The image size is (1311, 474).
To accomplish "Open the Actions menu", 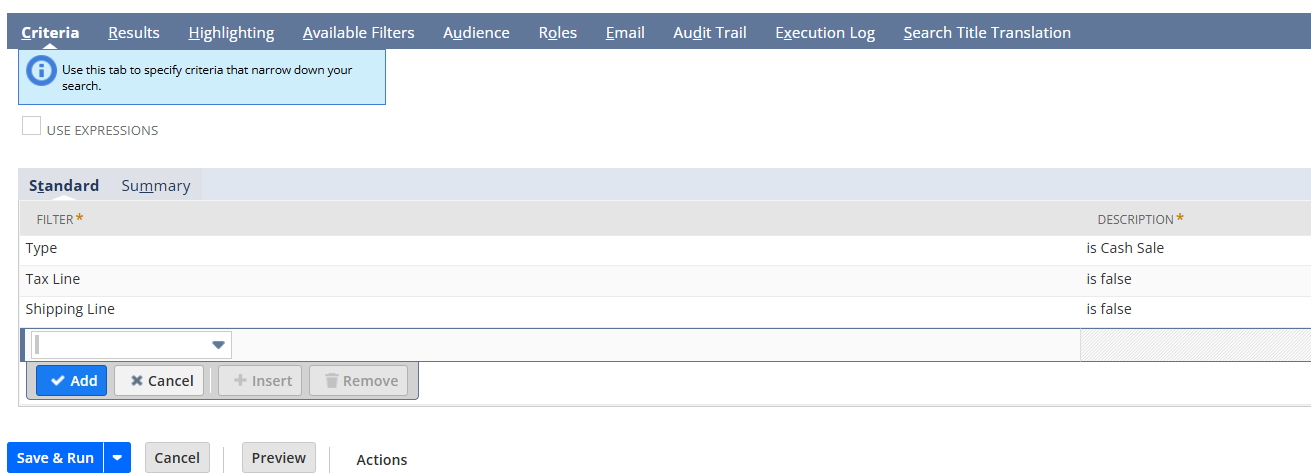I will 382,460.
